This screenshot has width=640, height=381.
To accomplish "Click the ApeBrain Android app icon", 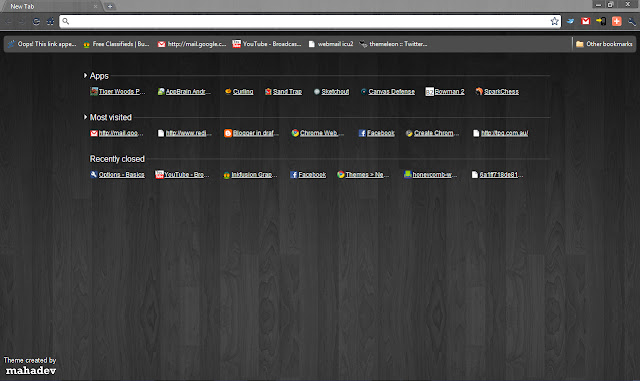I will pos(161,91).
